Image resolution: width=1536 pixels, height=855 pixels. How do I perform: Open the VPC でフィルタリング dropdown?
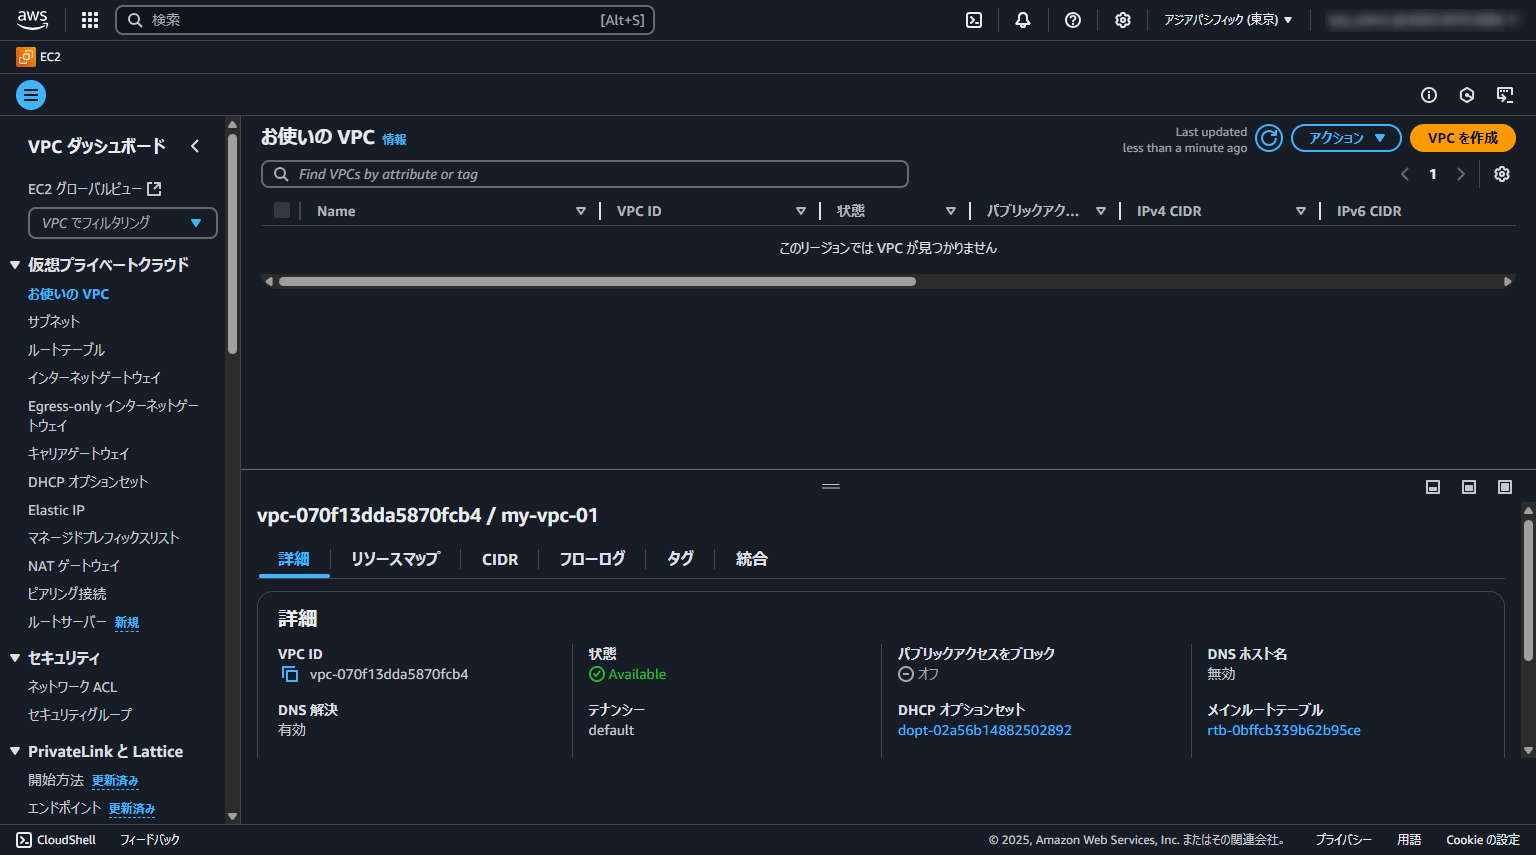click(123, 223)
